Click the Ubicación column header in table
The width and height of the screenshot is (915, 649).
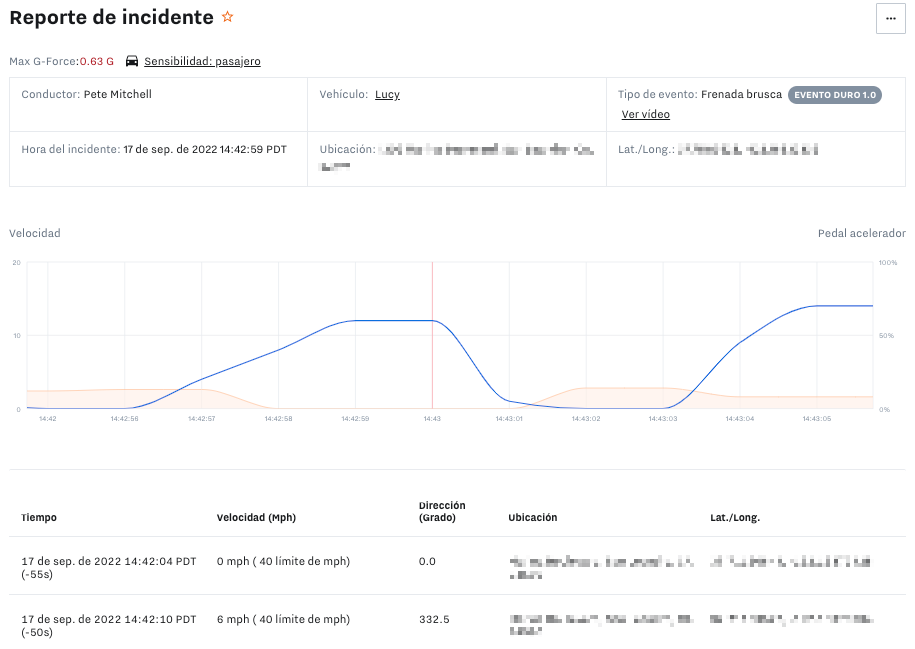(533, 518)
